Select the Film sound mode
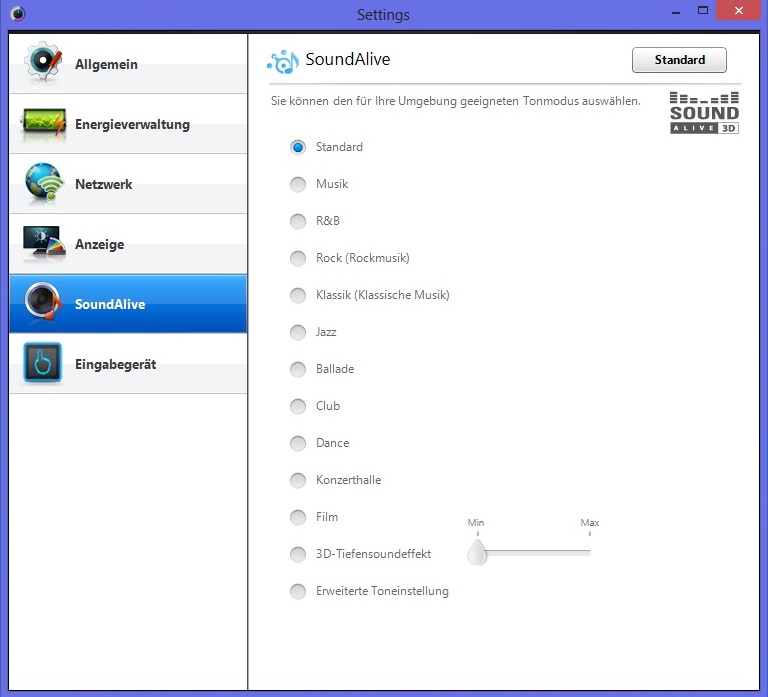The image size is (768, 697). pyautogui.click(x=298, y=517)
